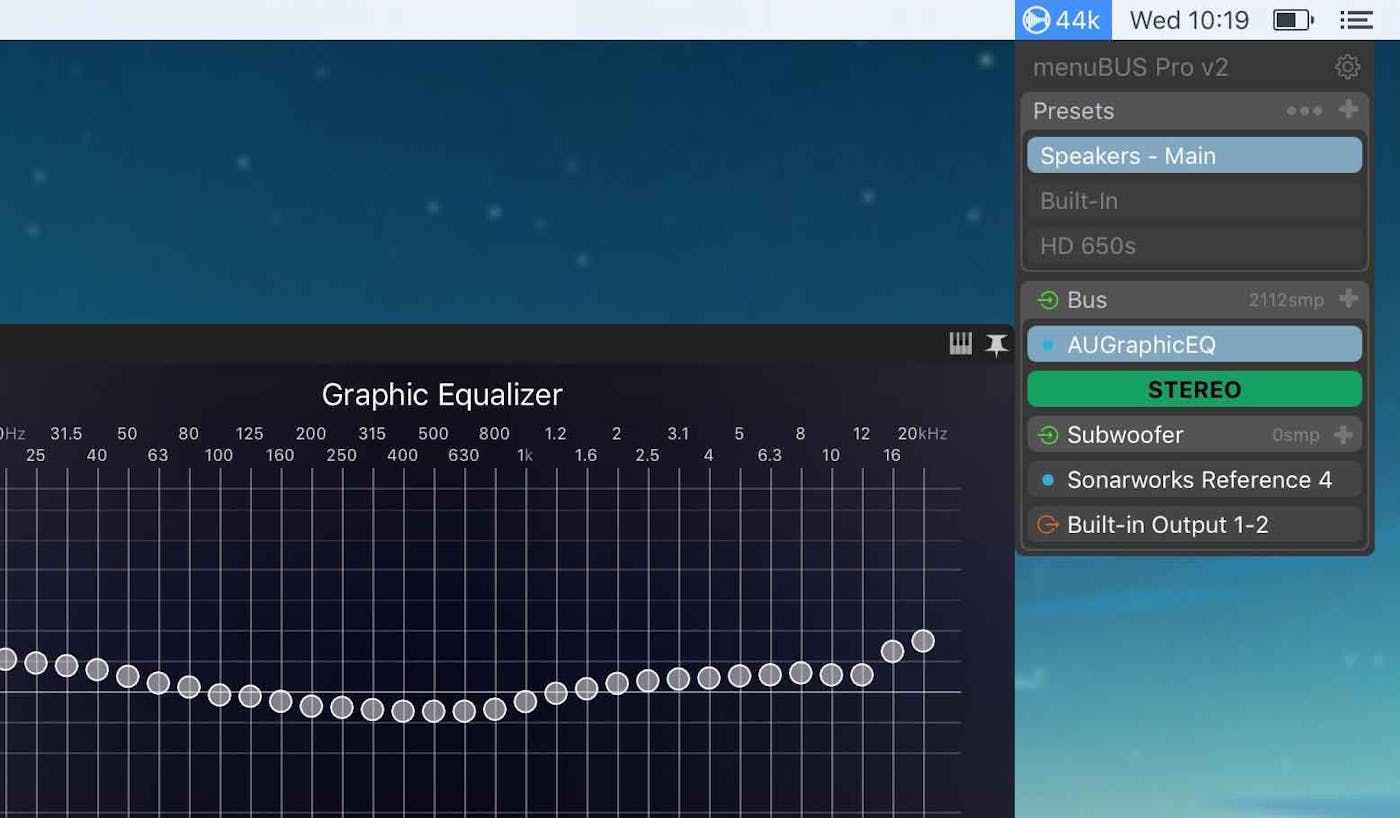Click the 25 Hz band slider handle
Image resolution: width=1400 pixels, height=818 pixels.
[x=36, y=662]
